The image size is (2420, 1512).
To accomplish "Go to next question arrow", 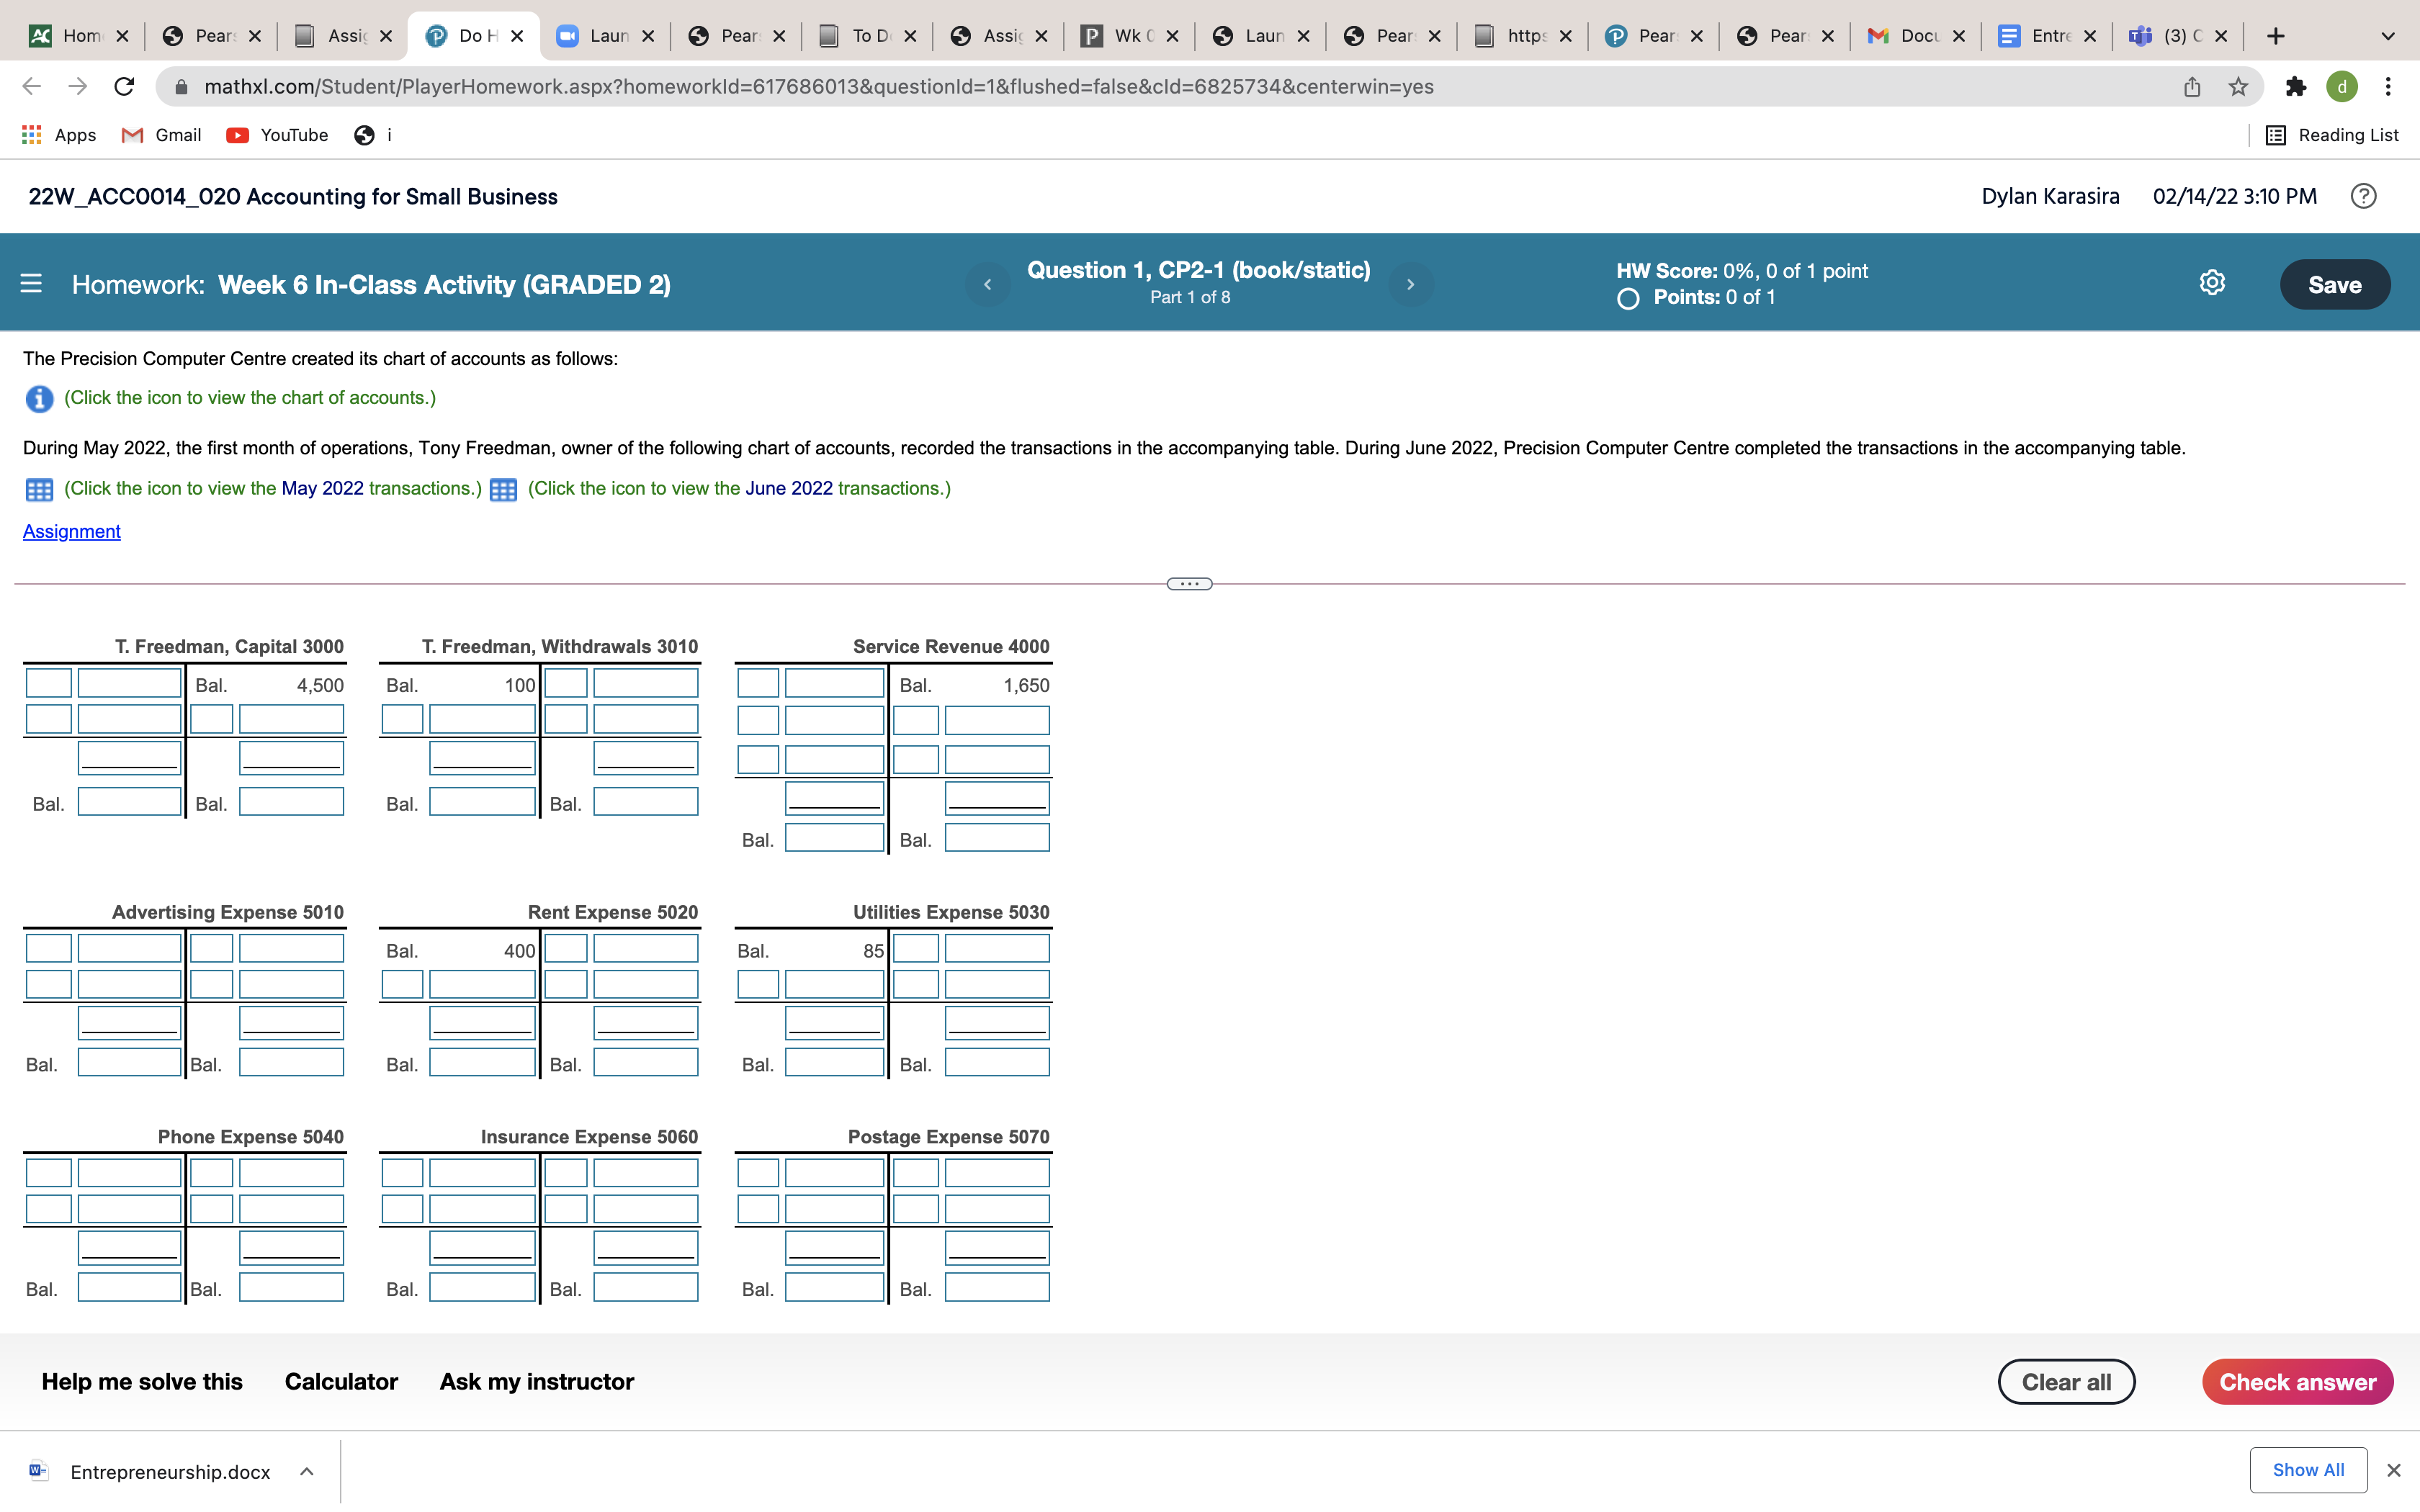I will (1410, 284).
